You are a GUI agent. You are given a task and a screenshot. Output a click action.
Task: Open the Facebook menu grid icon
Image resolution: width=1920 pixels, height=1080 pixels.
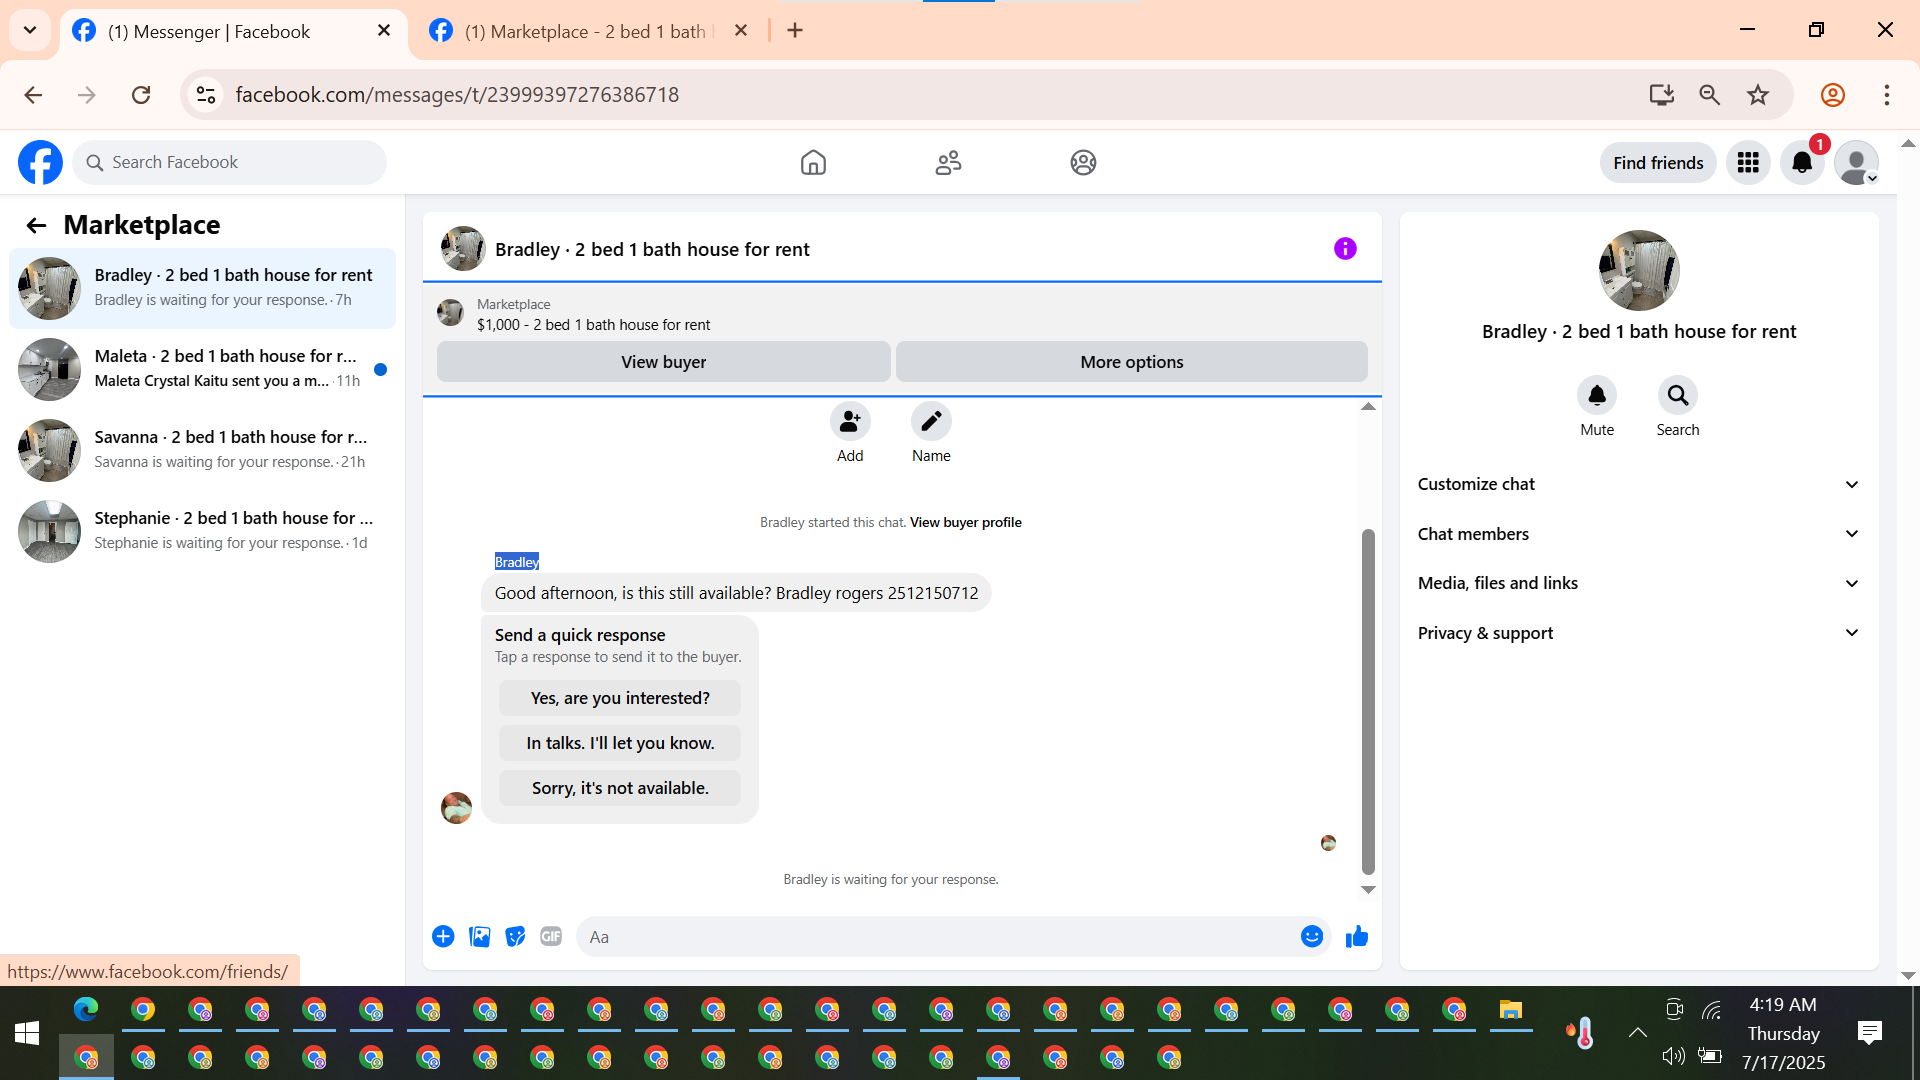(x=1748, y=163)
